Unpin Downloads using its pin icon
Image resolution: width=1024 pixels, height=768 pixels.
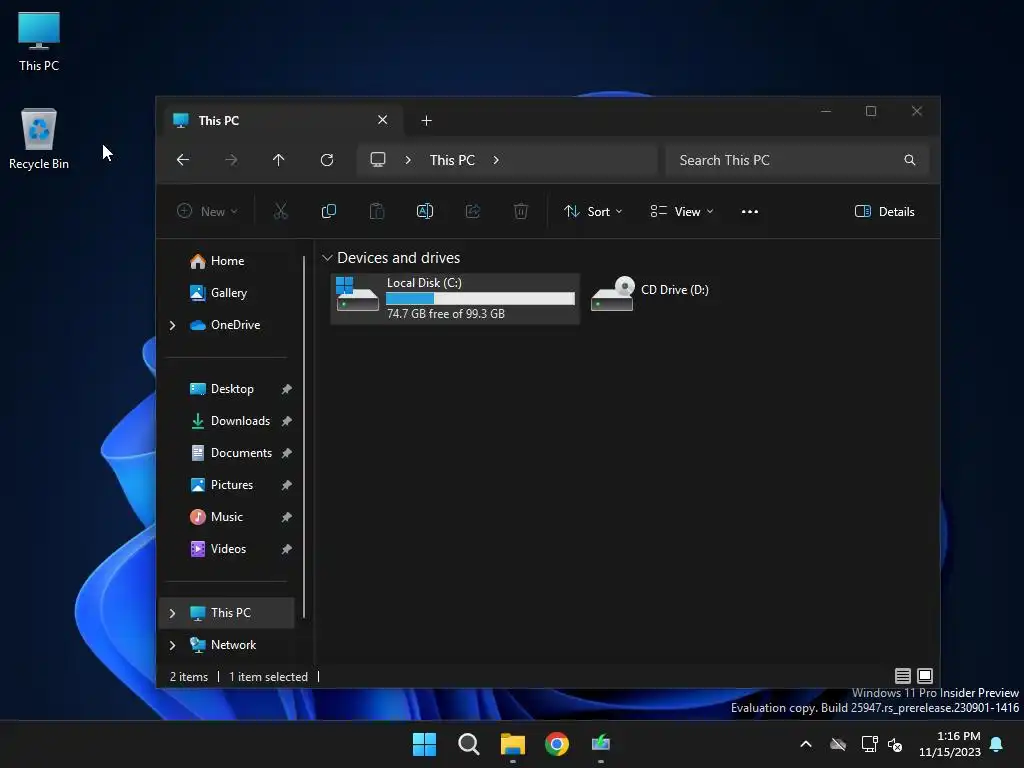[x=286, y=421]
